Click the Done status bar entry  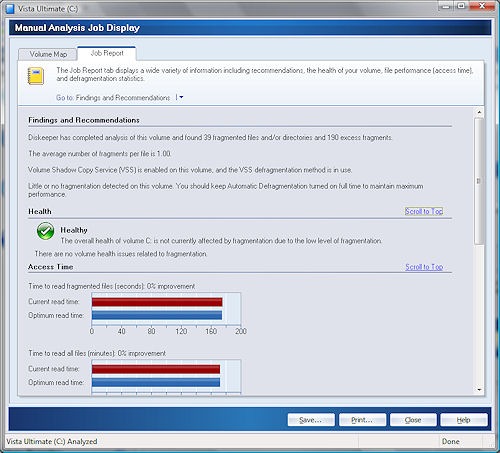pos(450,441)
